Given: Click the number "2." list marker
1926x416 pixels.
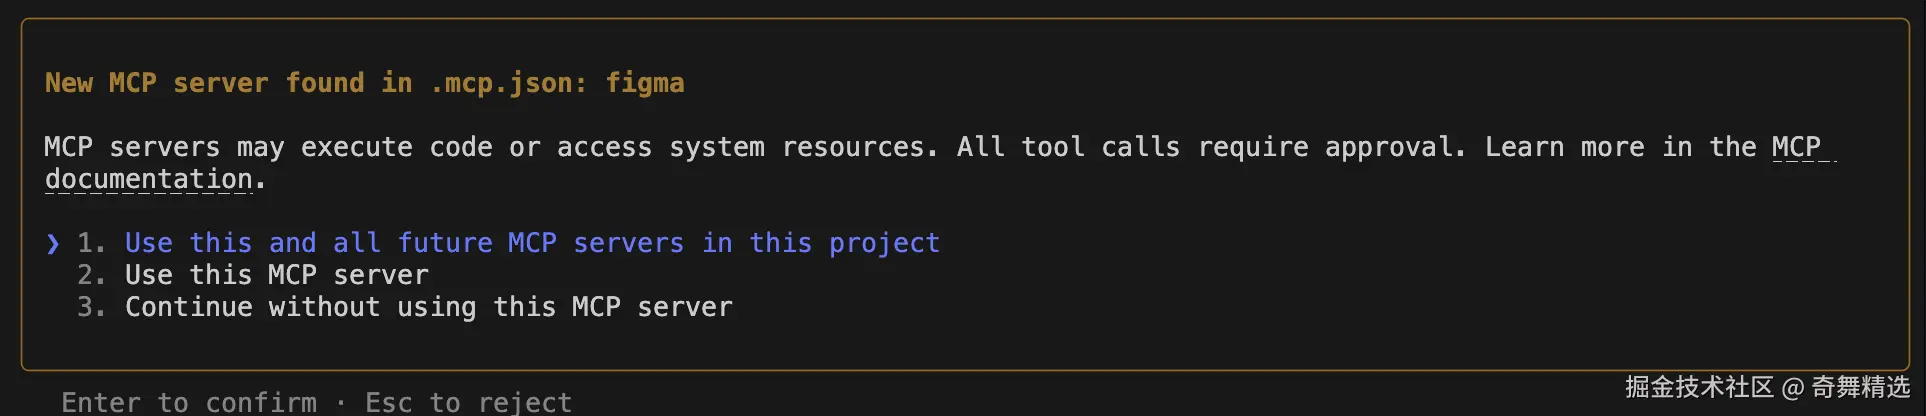Looking at the screenshot, I should pyautogui.click(x=91, y=275).
